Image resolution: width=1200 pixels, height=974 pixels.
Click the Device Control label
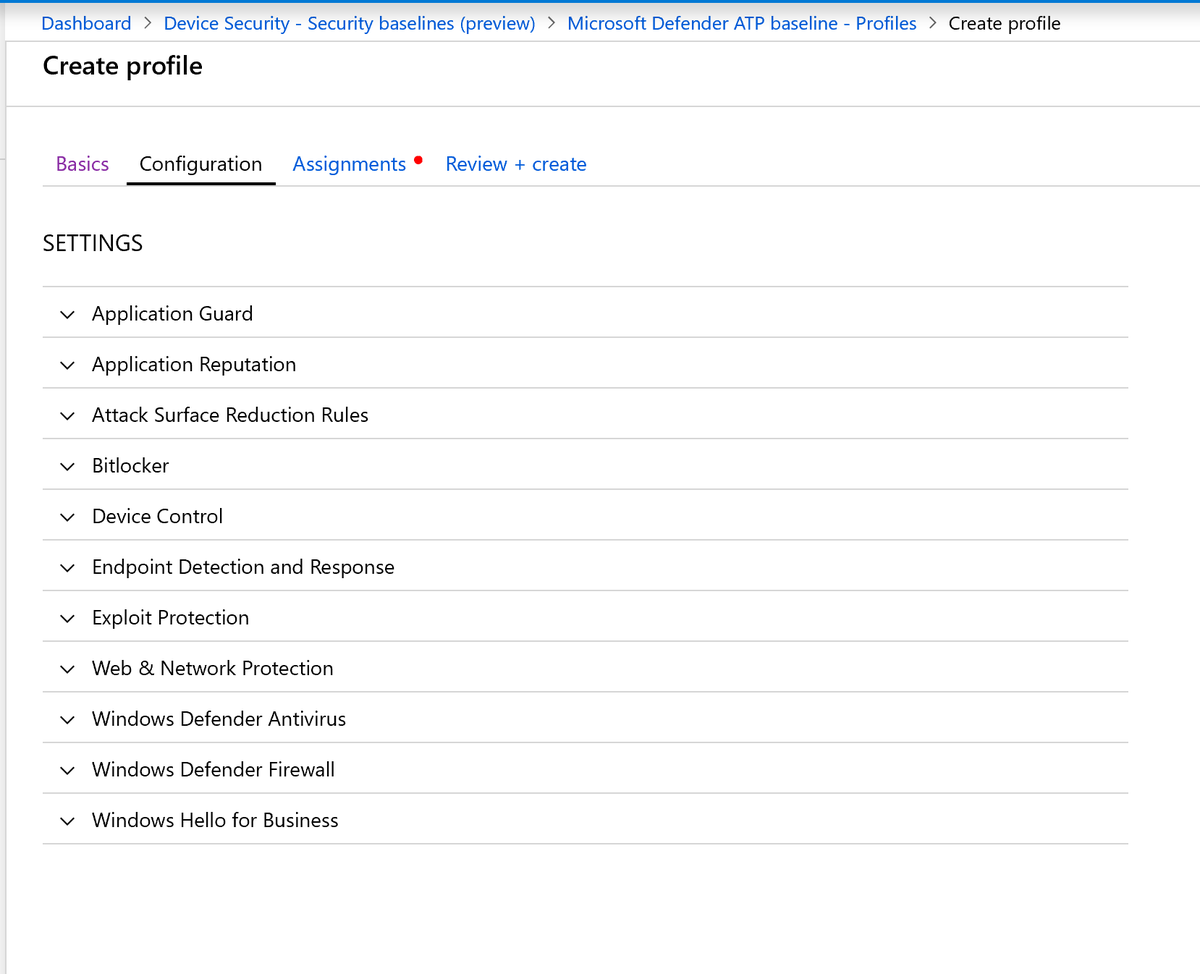click(157, 517)
